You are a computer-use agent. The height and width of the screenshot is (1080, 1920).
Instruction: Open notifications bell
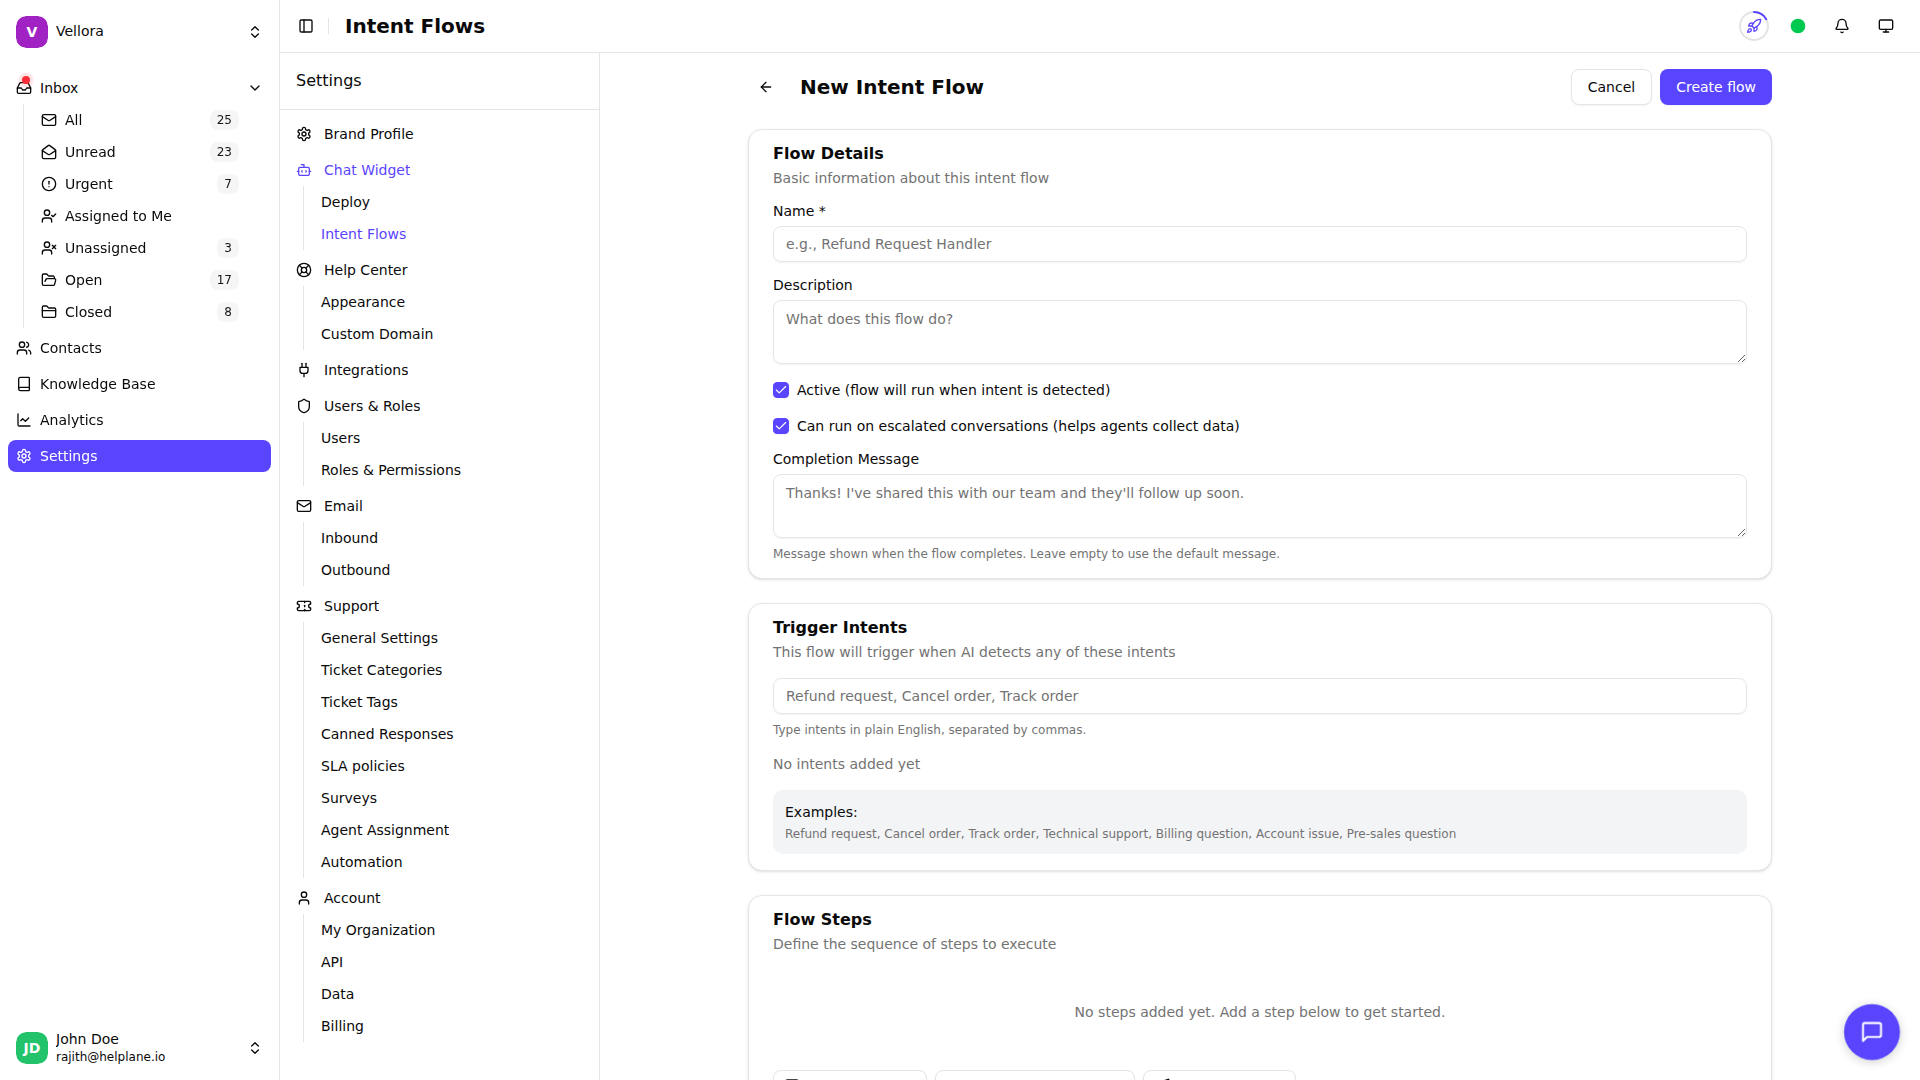point(1842,26)
